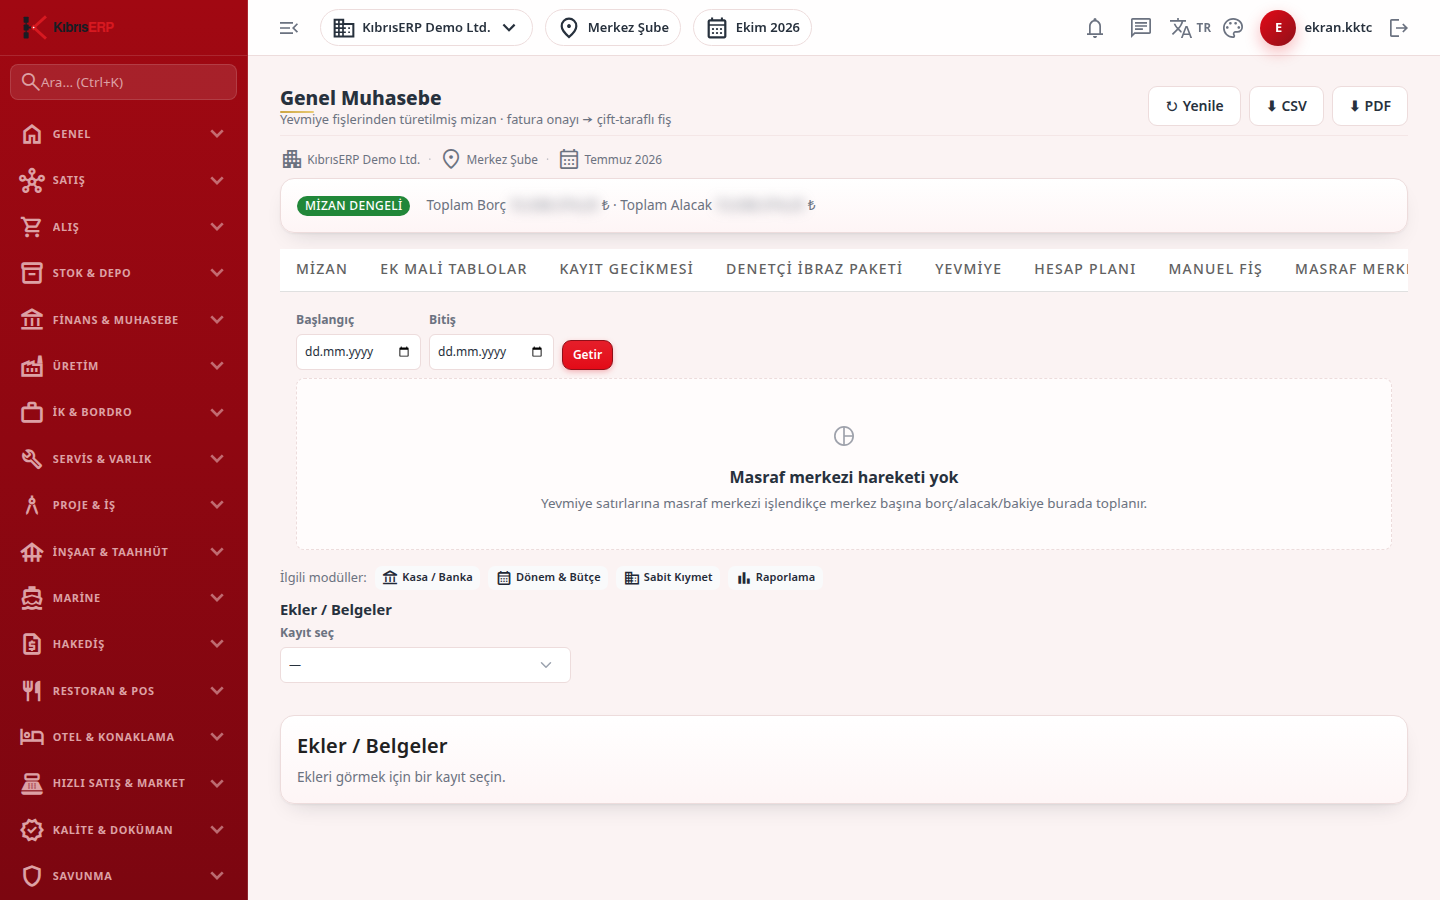Click the Alış shopping cart icon
1440x900 pixels.
(32, 227)
